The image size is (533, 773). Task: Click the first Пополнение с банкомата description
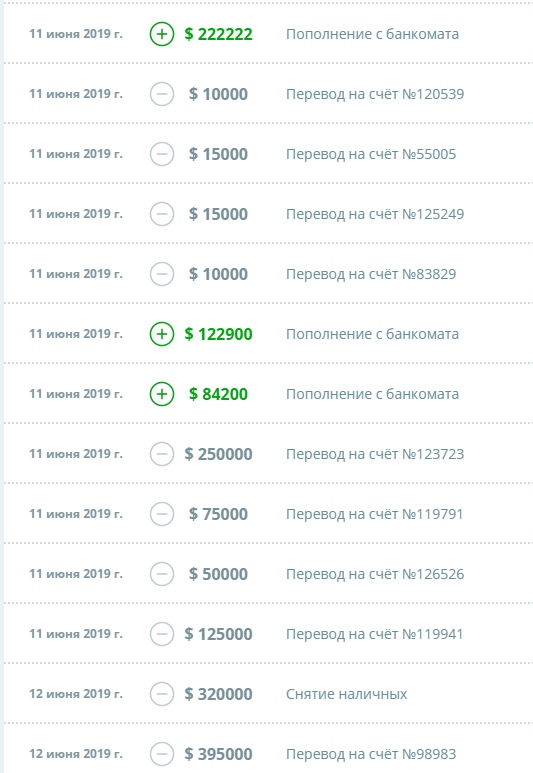coord(372,34)
